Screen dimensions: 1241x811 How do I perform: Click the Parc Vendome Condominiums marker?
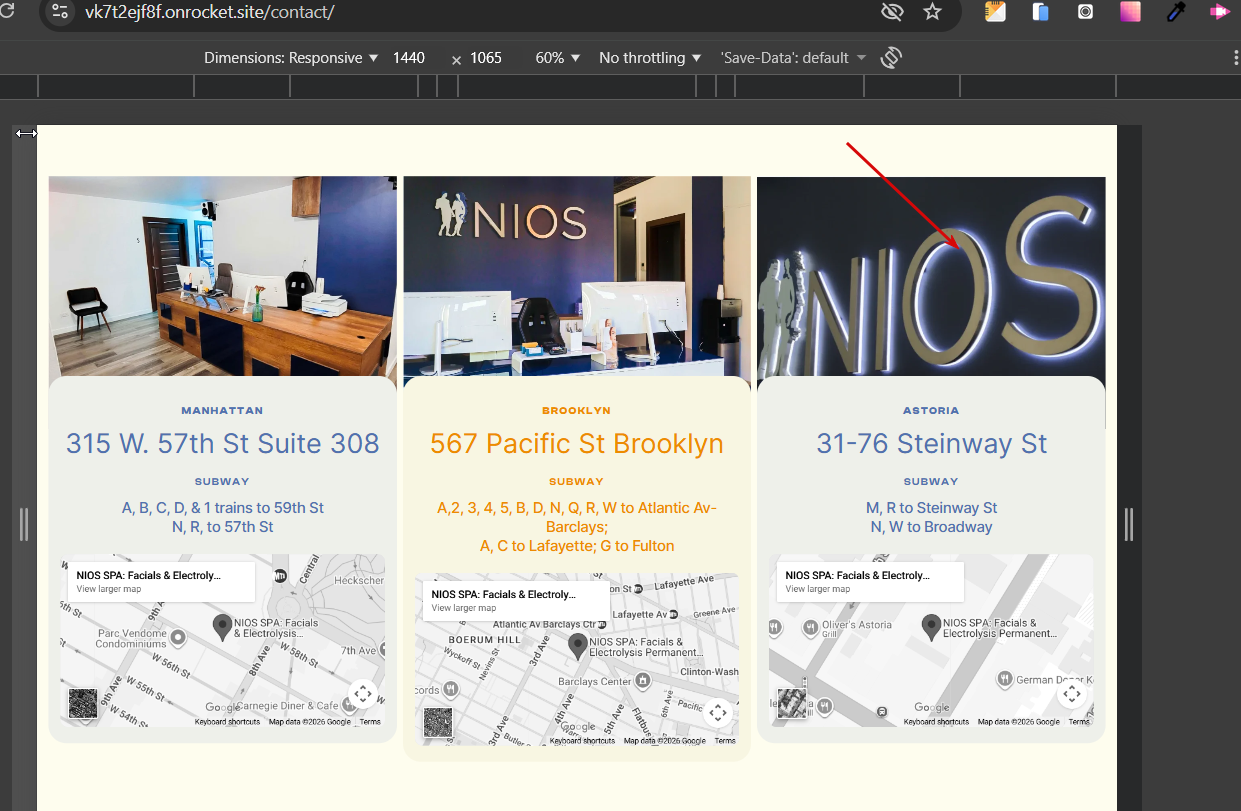(x=178, y=637)
